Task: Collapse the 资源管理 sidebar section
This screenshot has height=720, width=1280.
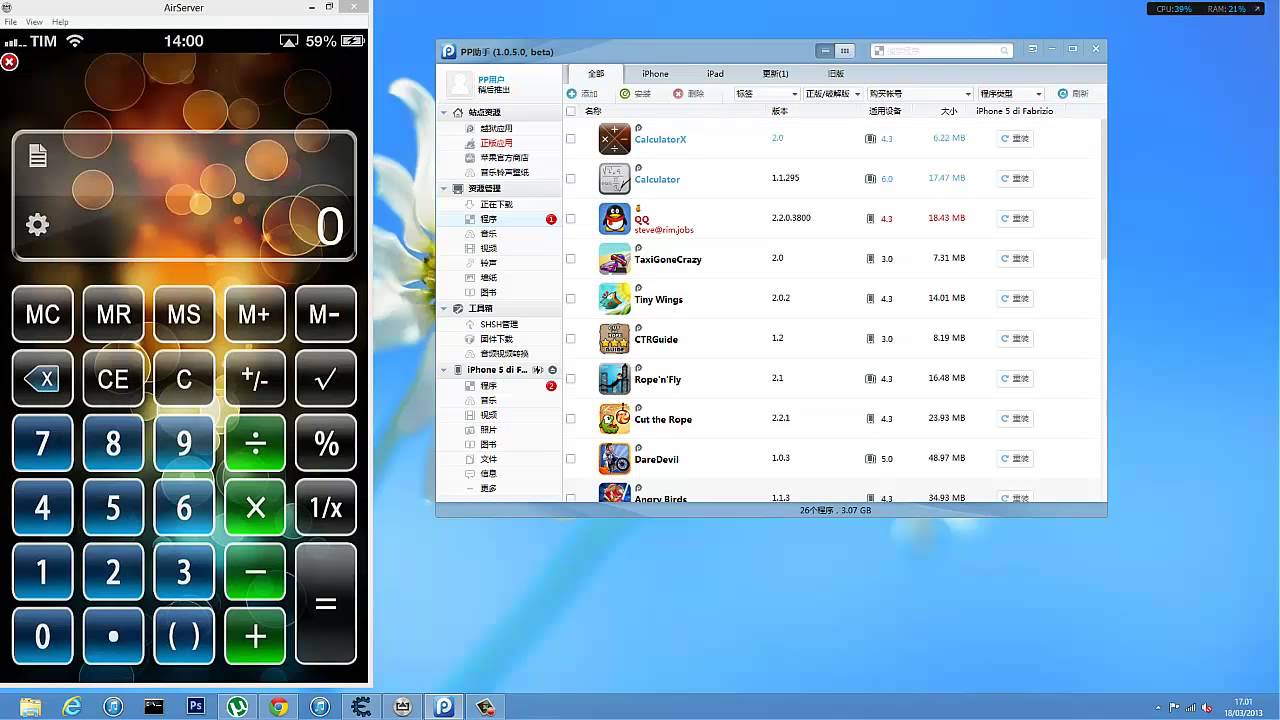Action: point(445,188)
